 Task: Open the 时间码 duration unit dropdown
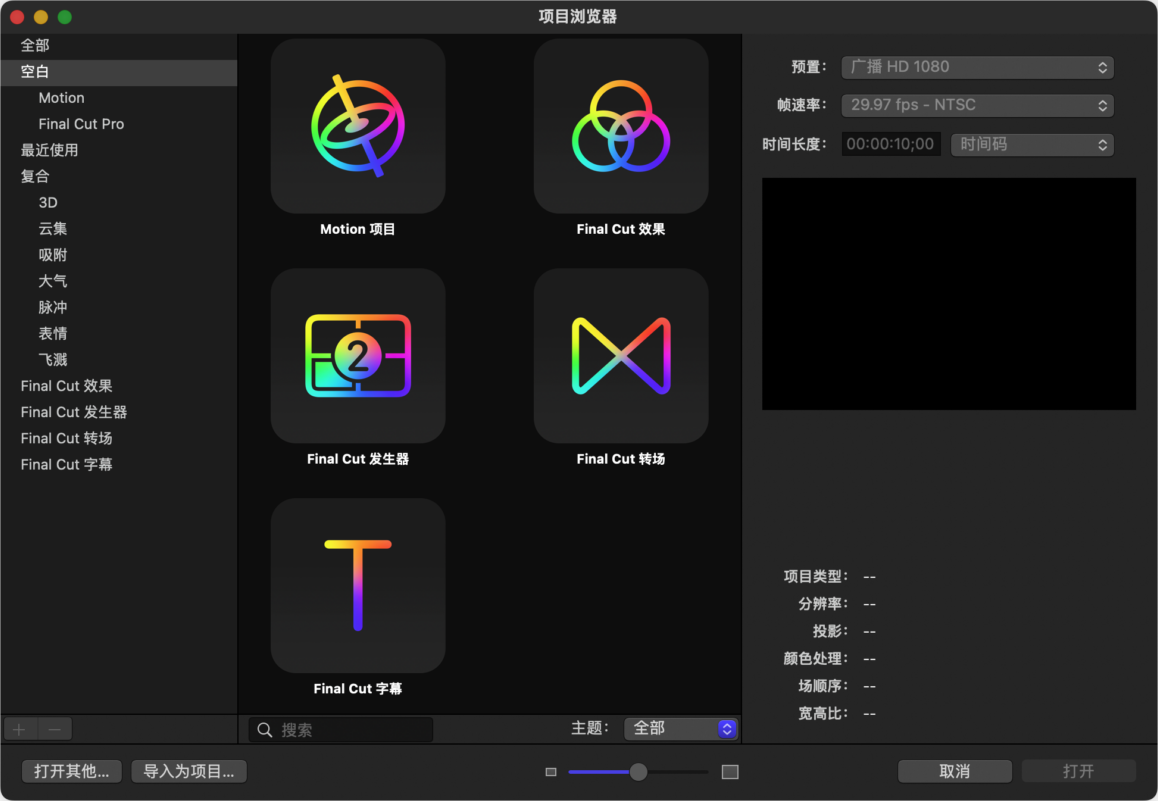(1031, 144)
